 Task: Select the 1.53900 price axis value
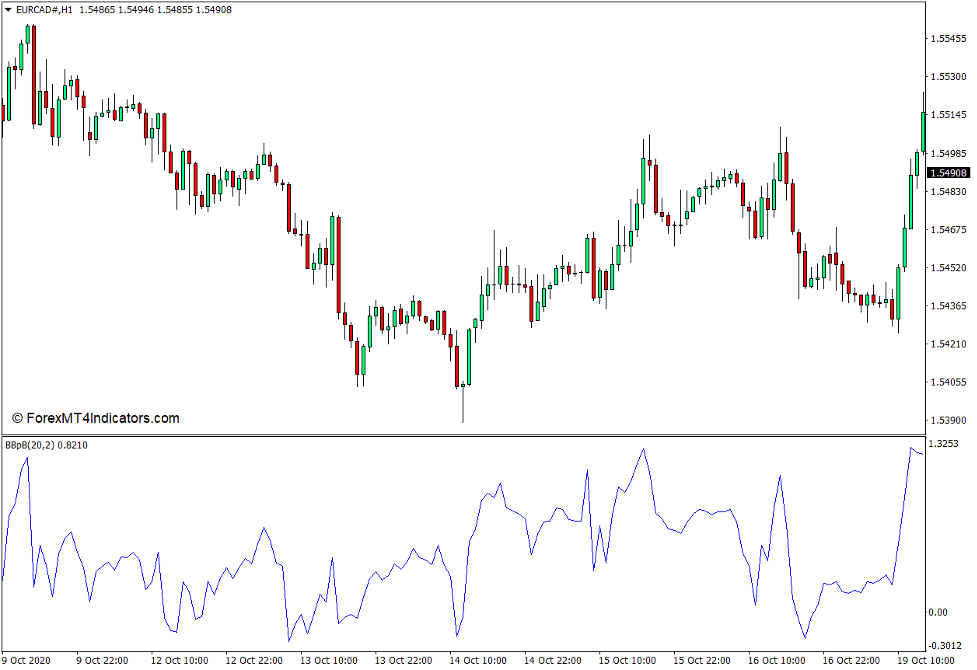[x=948, y=420]
